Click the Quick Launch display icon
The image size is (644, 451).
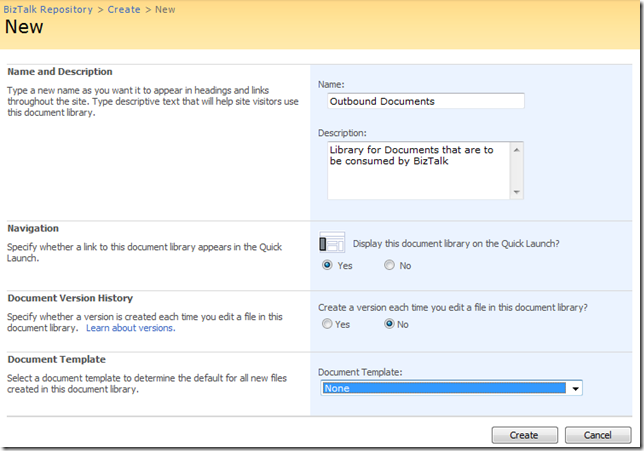point(332,242)
